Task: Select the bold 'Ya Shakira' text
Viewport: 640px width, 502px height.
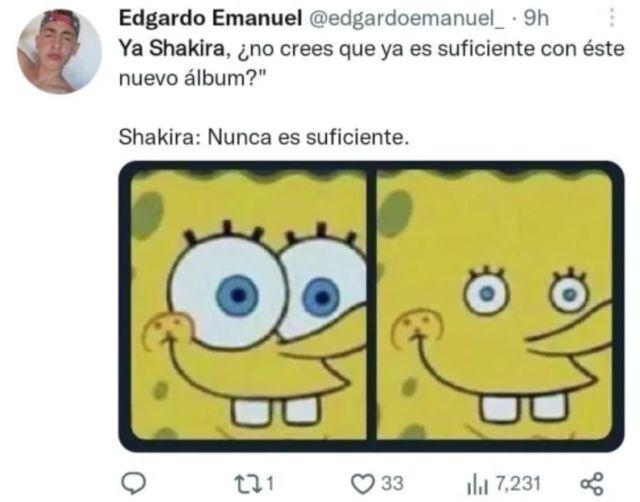Action: click(171, 49)
